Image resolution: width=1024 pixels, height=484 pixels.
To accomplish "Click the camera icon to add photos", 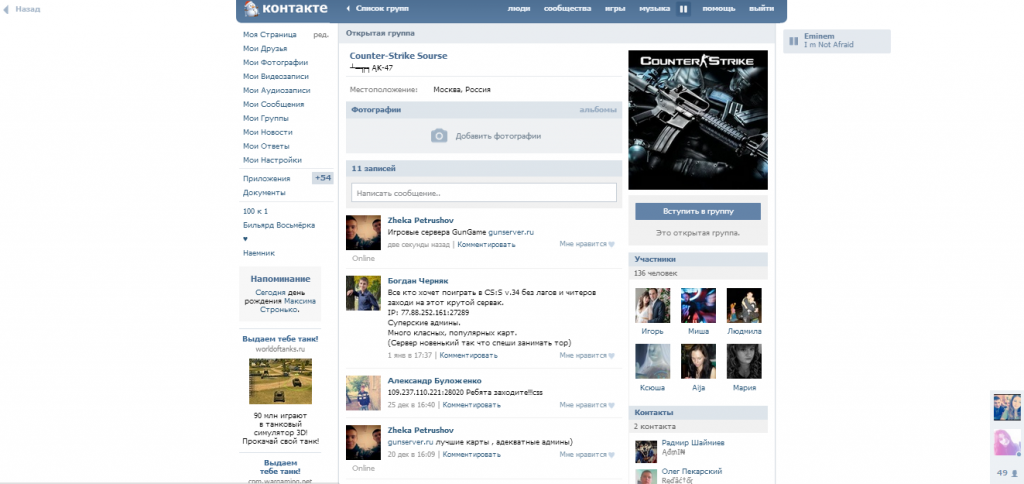I will (x=439, y=136).
